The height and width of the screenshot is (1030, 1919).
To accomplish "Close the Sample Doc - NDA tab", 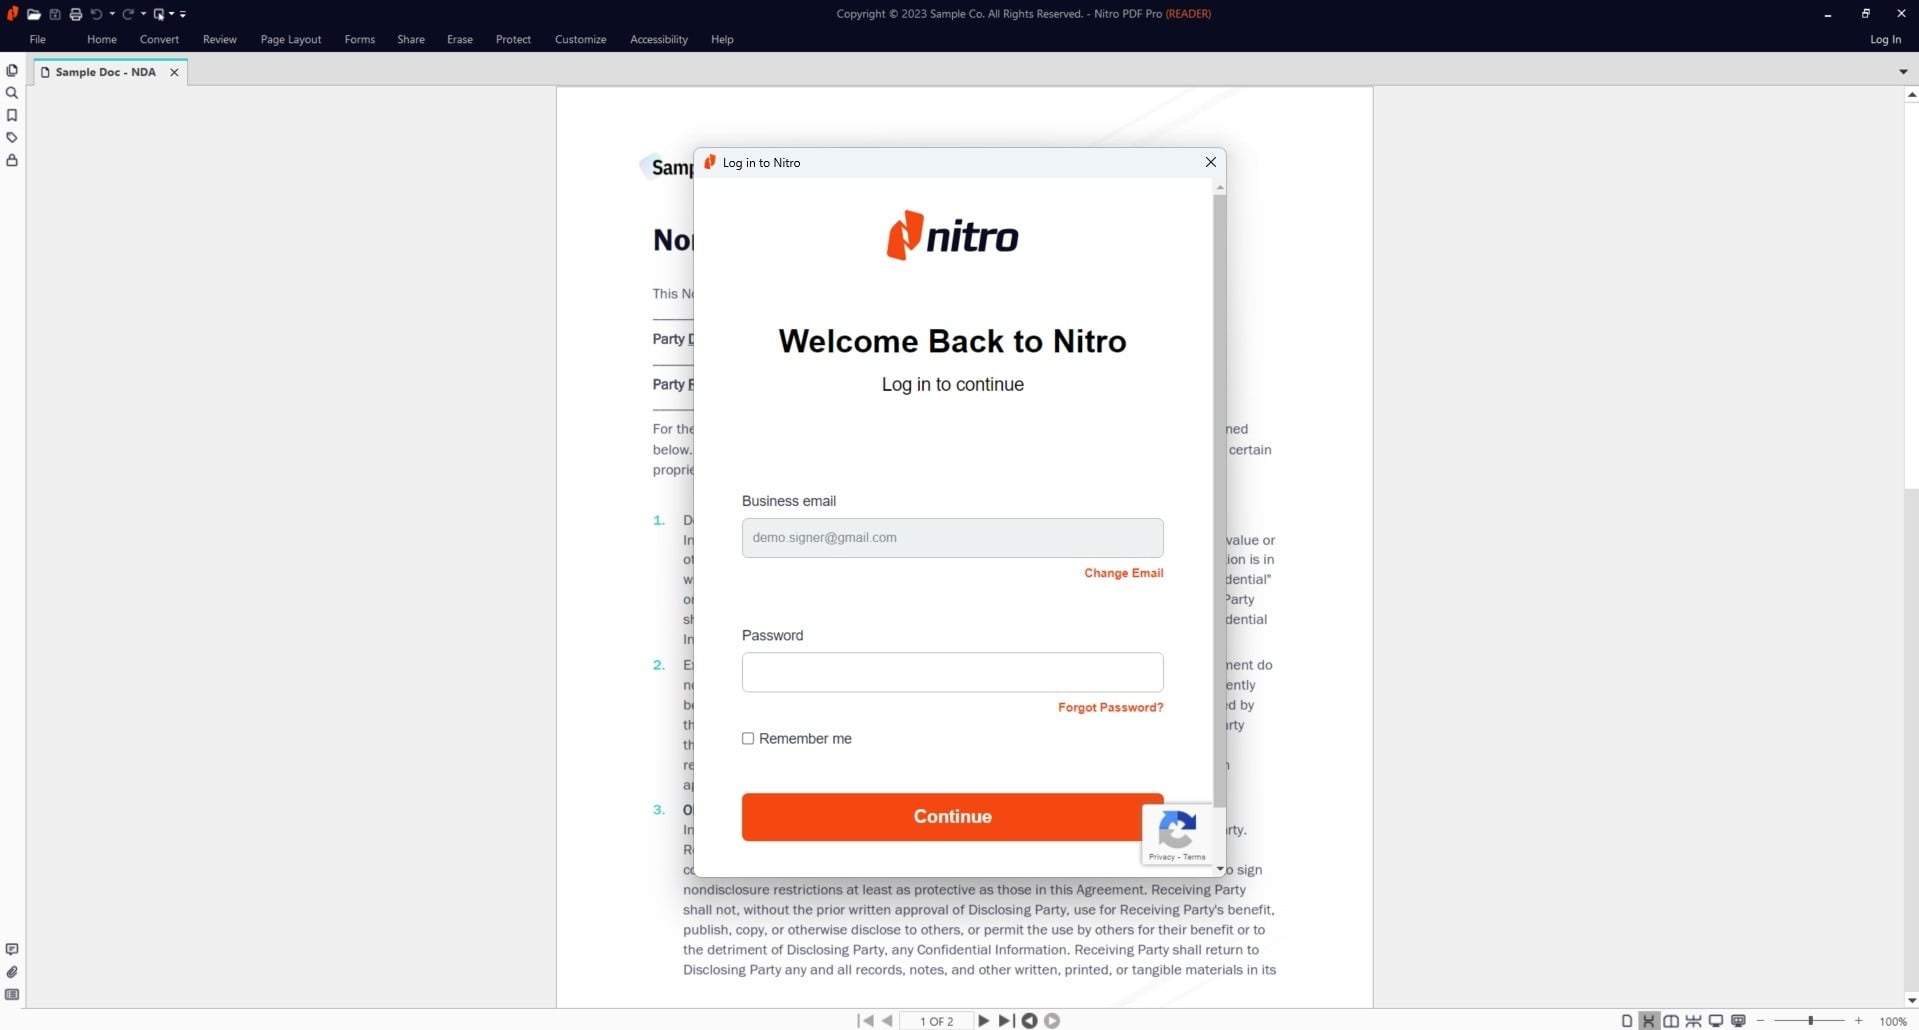I will pyautogui.click(x=174, y=72).
